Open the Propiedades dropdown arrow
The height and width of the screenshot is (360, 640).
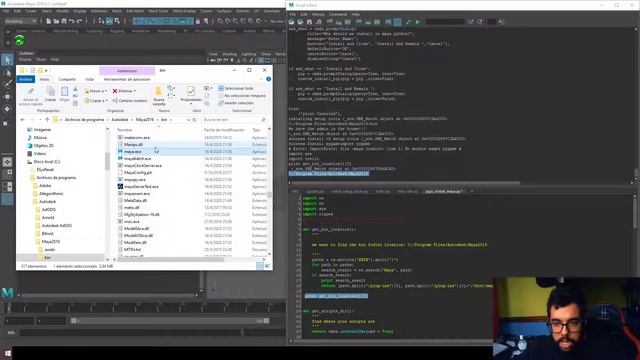click(191, 104)
